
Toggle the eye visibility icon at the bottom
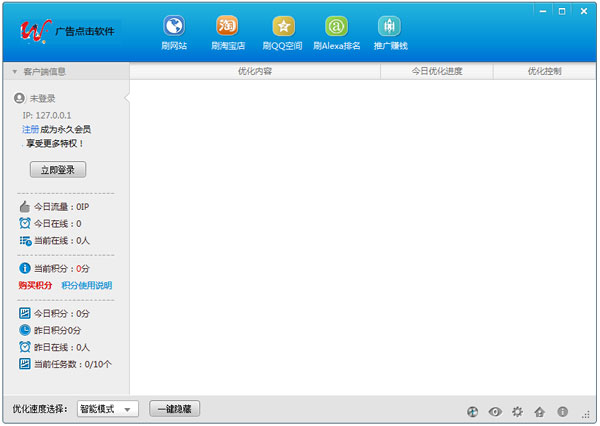(x=495, y=411)
